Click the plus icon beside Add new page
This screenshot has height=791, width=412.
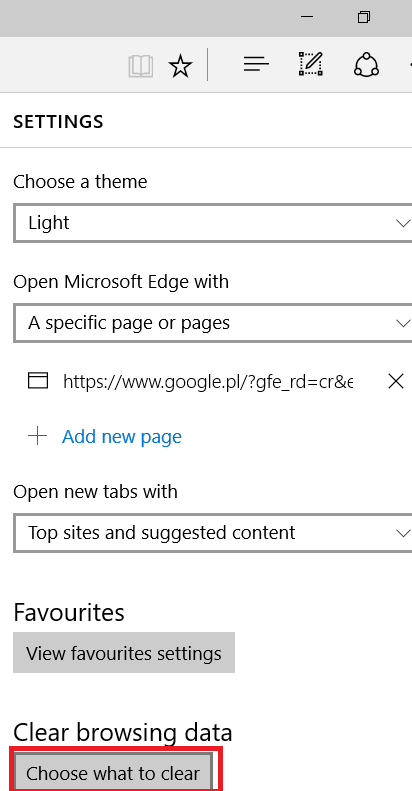pyautogui.click(x=37, y=436)
